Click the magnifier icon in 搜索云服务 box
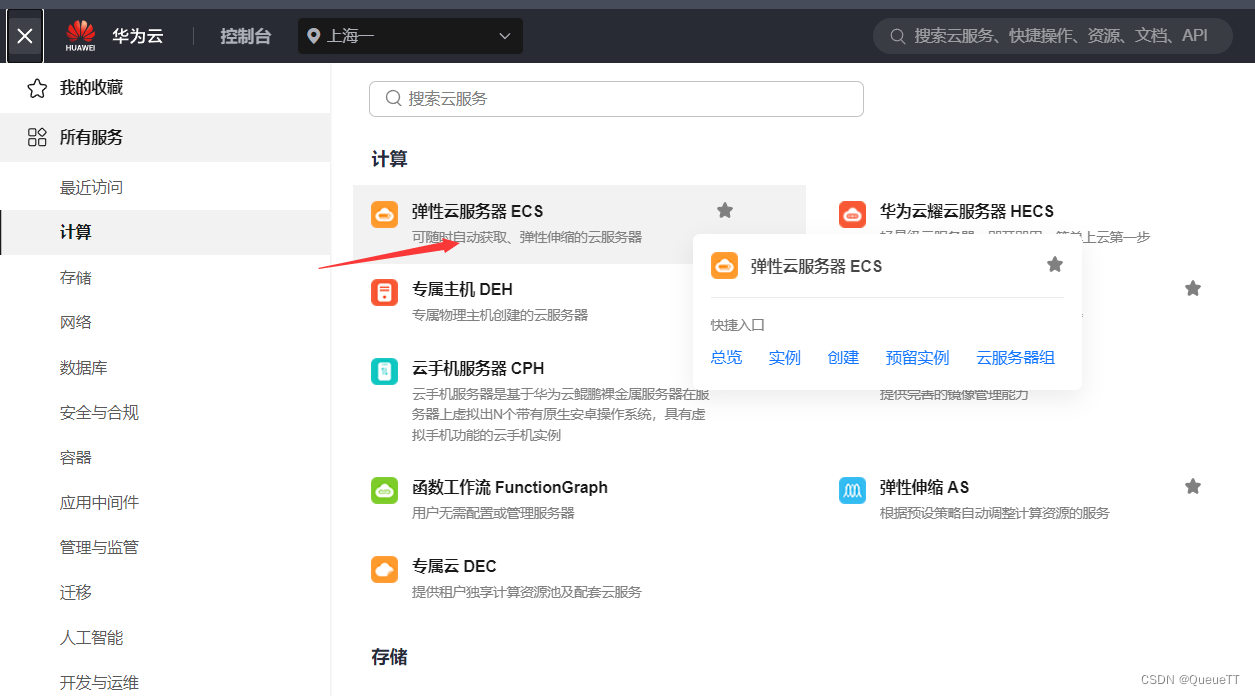 click(393, 99)
